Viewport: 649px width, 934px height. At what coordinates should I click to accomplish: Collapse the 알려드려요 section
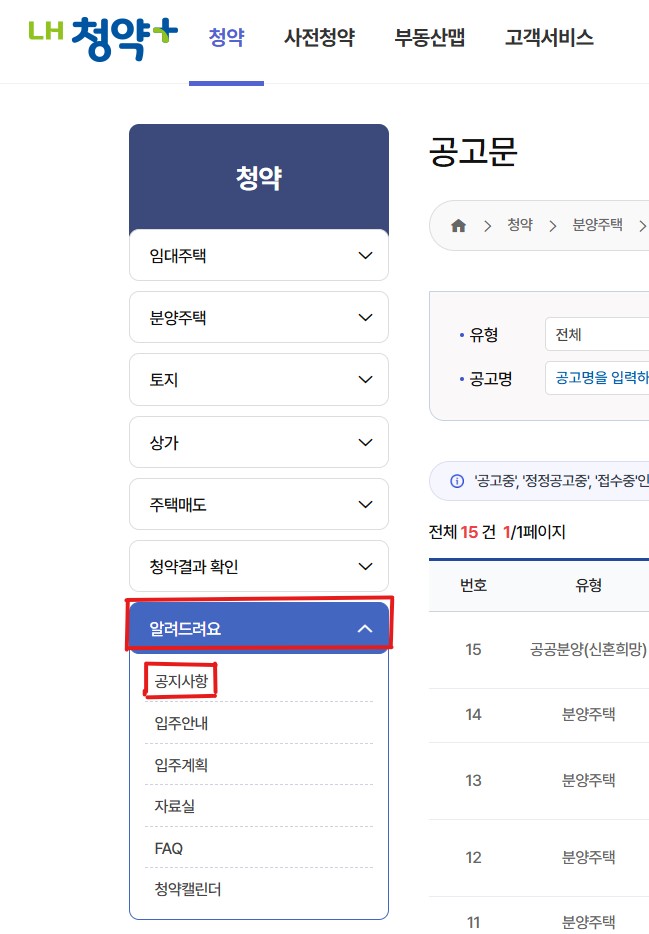pyautogui.click(x=259, y=628)
